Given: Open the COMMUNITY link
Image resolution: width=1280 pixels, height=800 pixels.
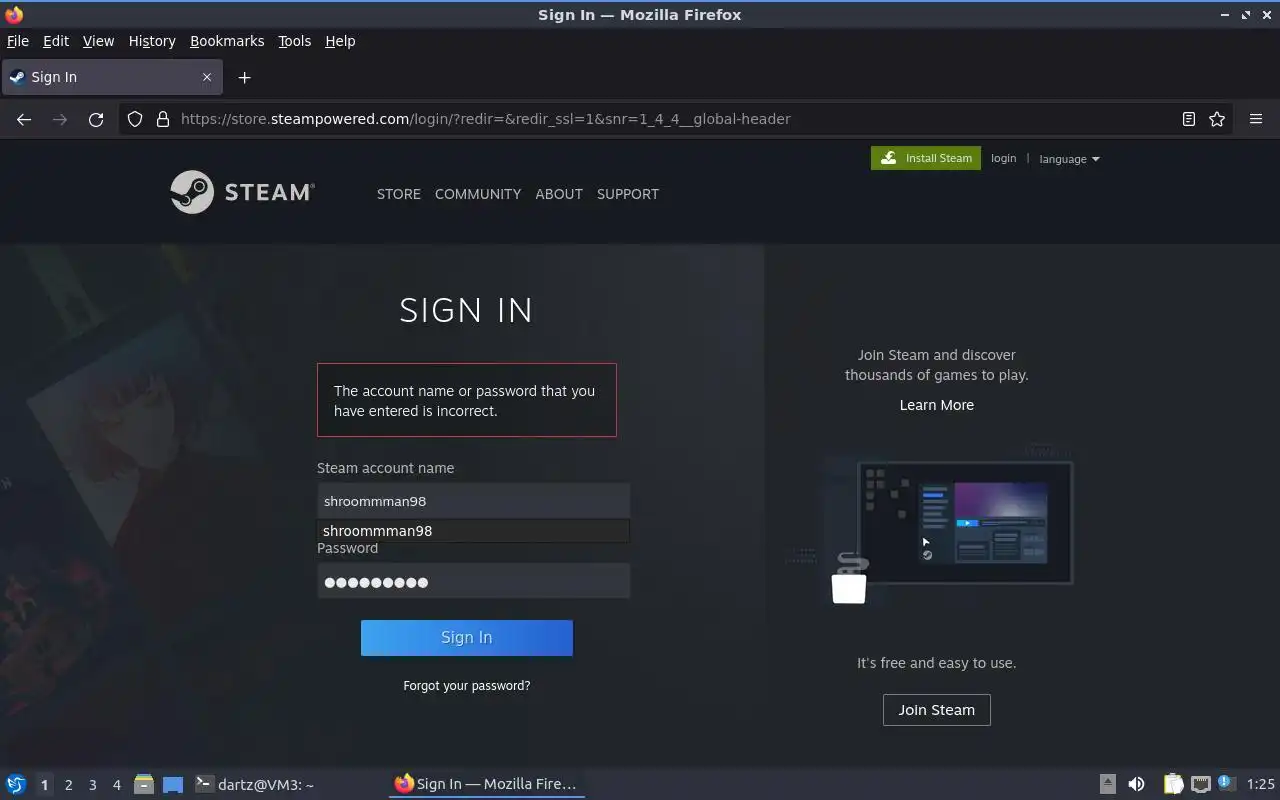Looking at the screenshot, I should coord(478,194).
